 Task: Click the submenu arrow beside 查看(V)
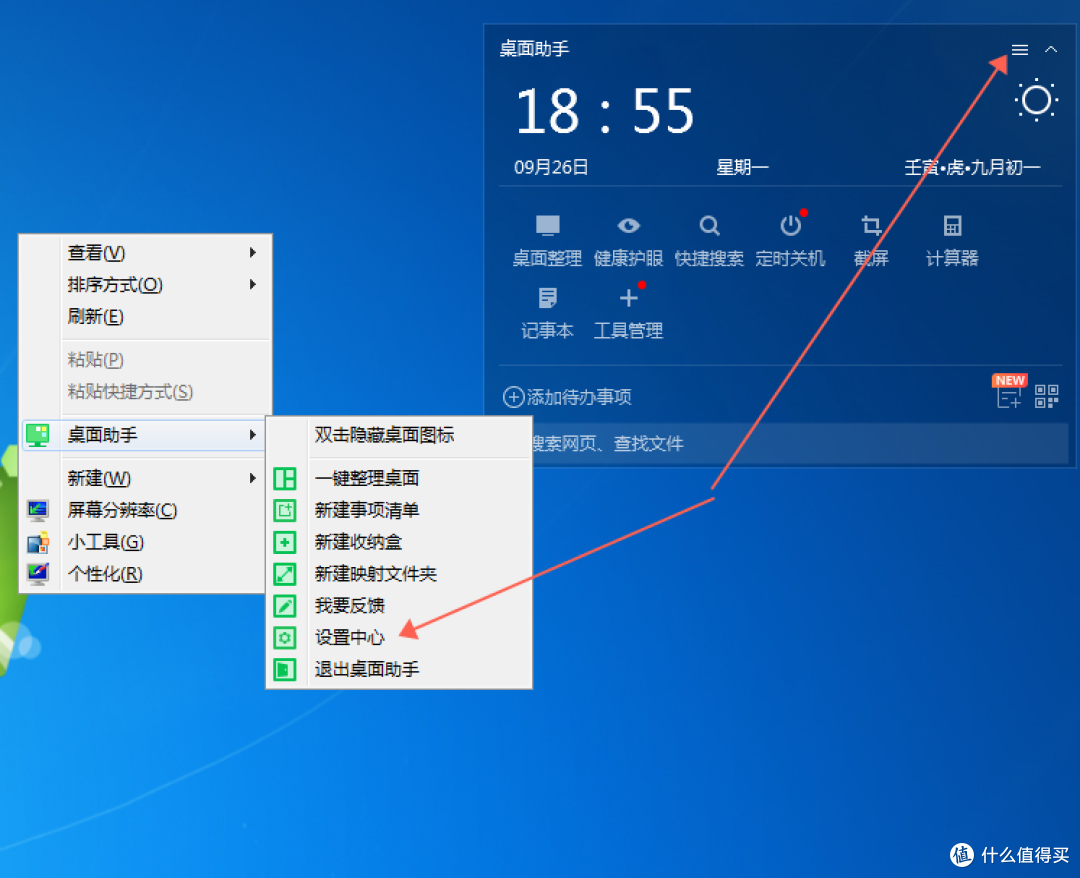point(253,253)
